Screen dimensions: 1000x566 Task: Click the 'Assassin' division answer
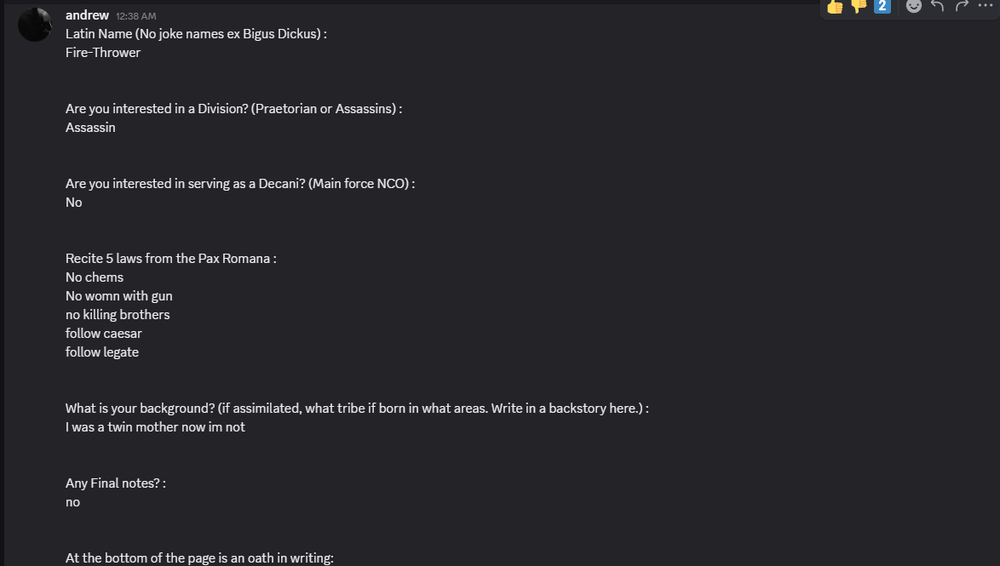point(90,127)
